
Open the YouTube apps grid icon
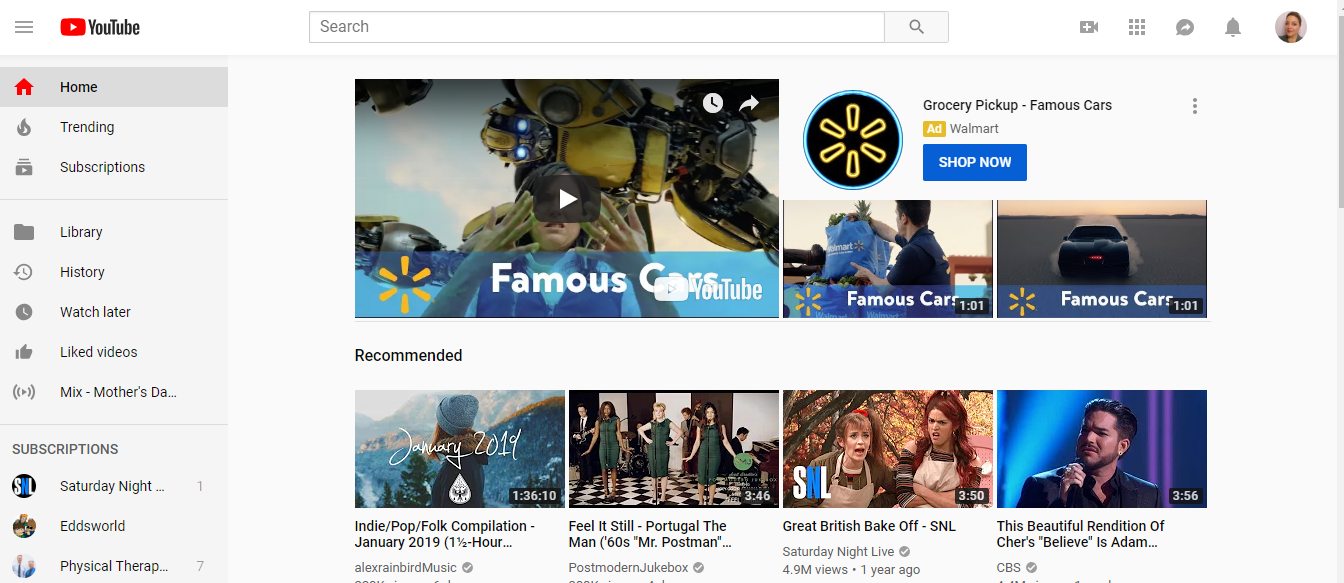click(x=1137, y=27)
